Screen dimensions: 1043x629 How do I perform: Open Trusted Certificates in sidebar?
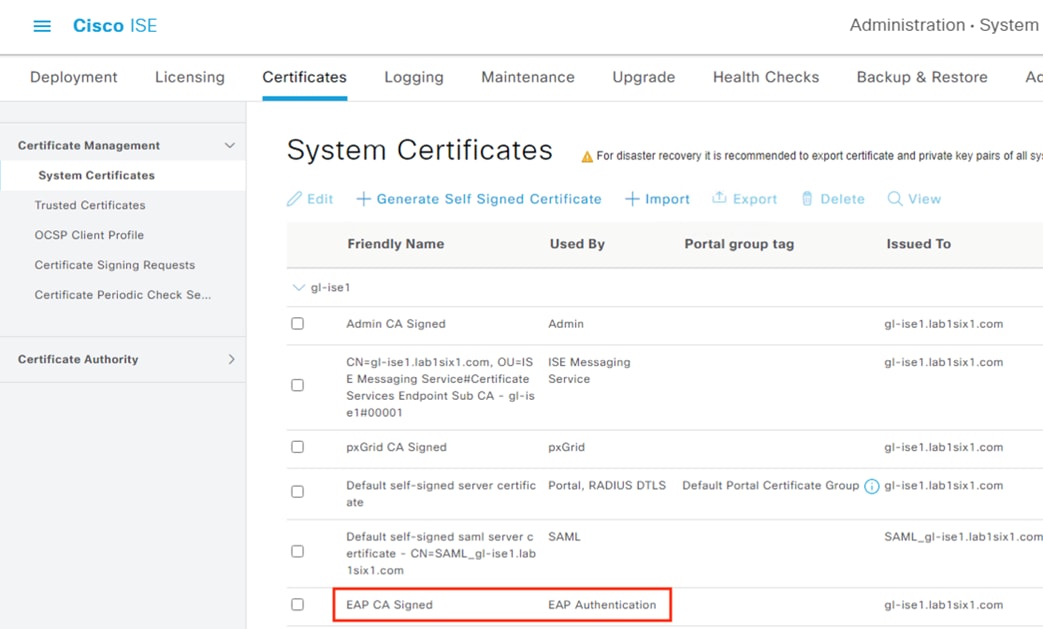pyautogui.click(x=90, y=205)
